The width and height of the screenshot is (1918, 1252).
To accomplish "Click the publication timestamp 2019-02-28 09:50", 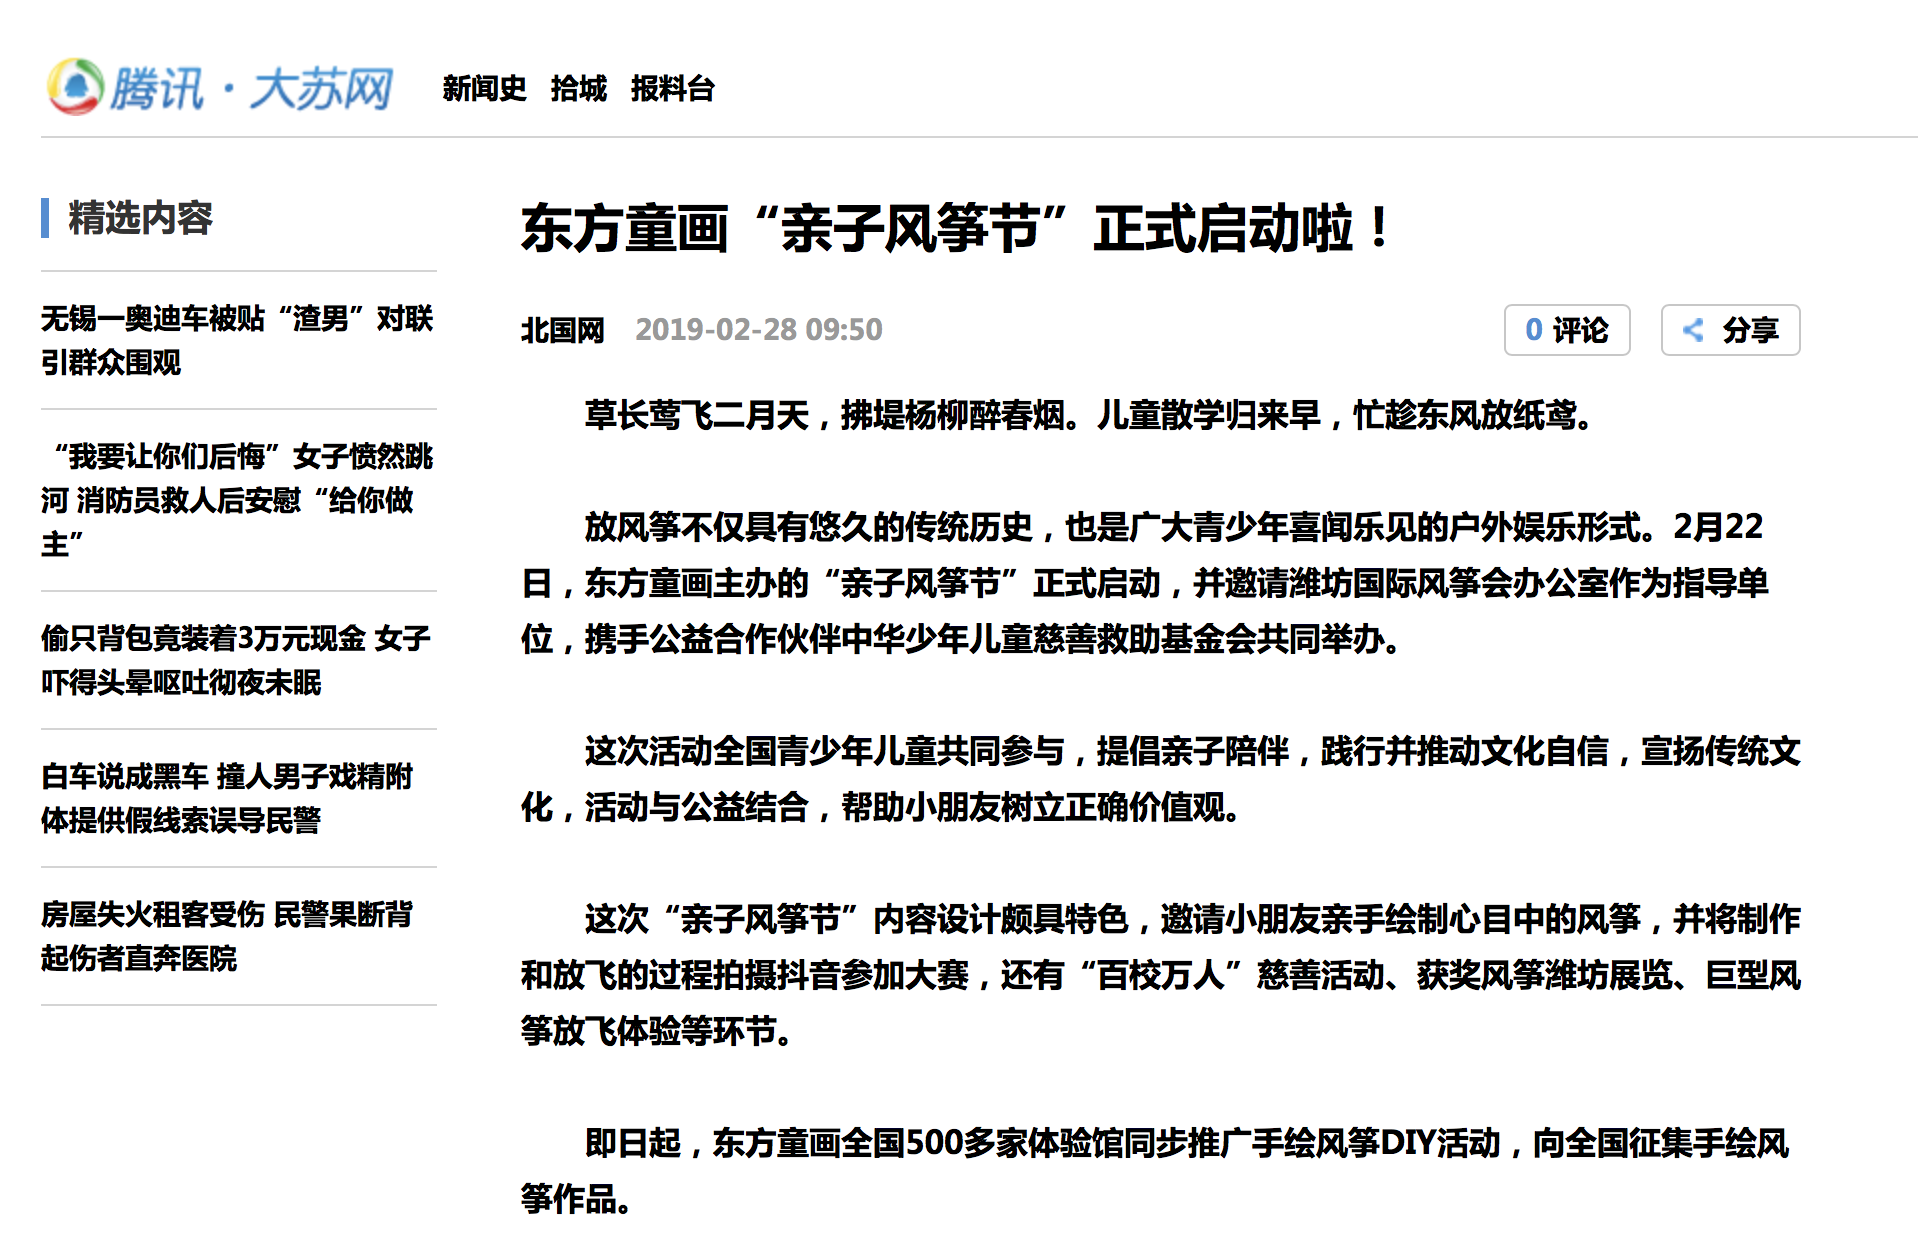I will point(758,330).
